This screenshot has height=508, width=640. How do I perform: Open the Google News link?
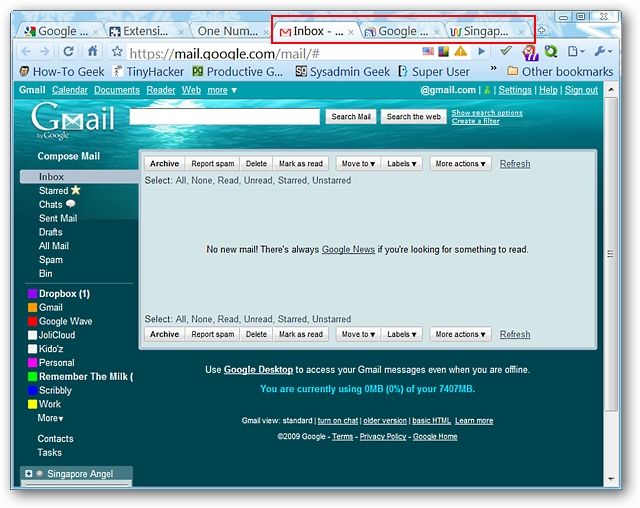(348, 249)
